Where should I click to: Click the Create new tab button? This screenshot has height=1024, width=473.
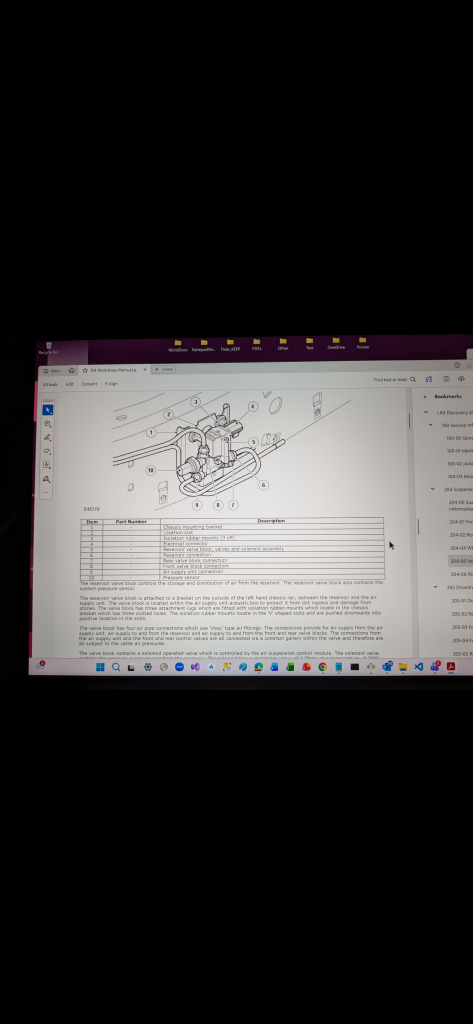(x=163, y=369)
